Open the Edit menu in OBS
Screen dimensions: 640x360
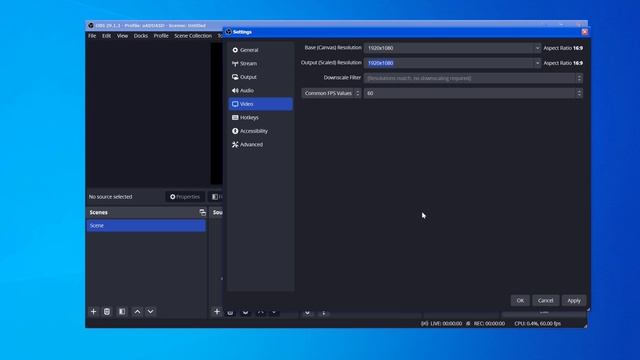(107, 36)
